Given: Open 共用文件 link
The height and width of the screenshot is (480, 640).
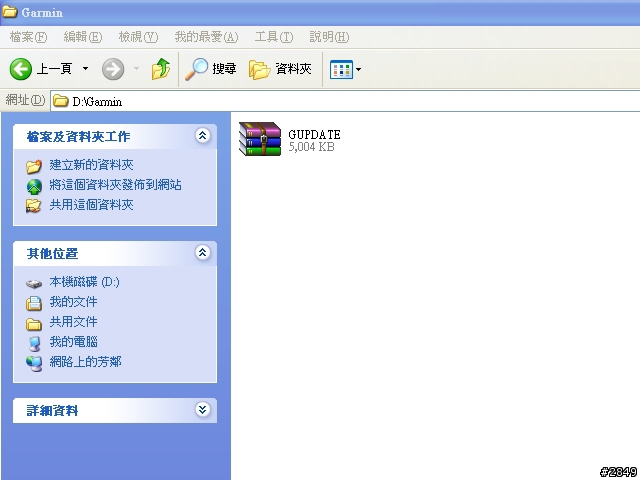Looking at the screenshot, I should click(73, 322).
